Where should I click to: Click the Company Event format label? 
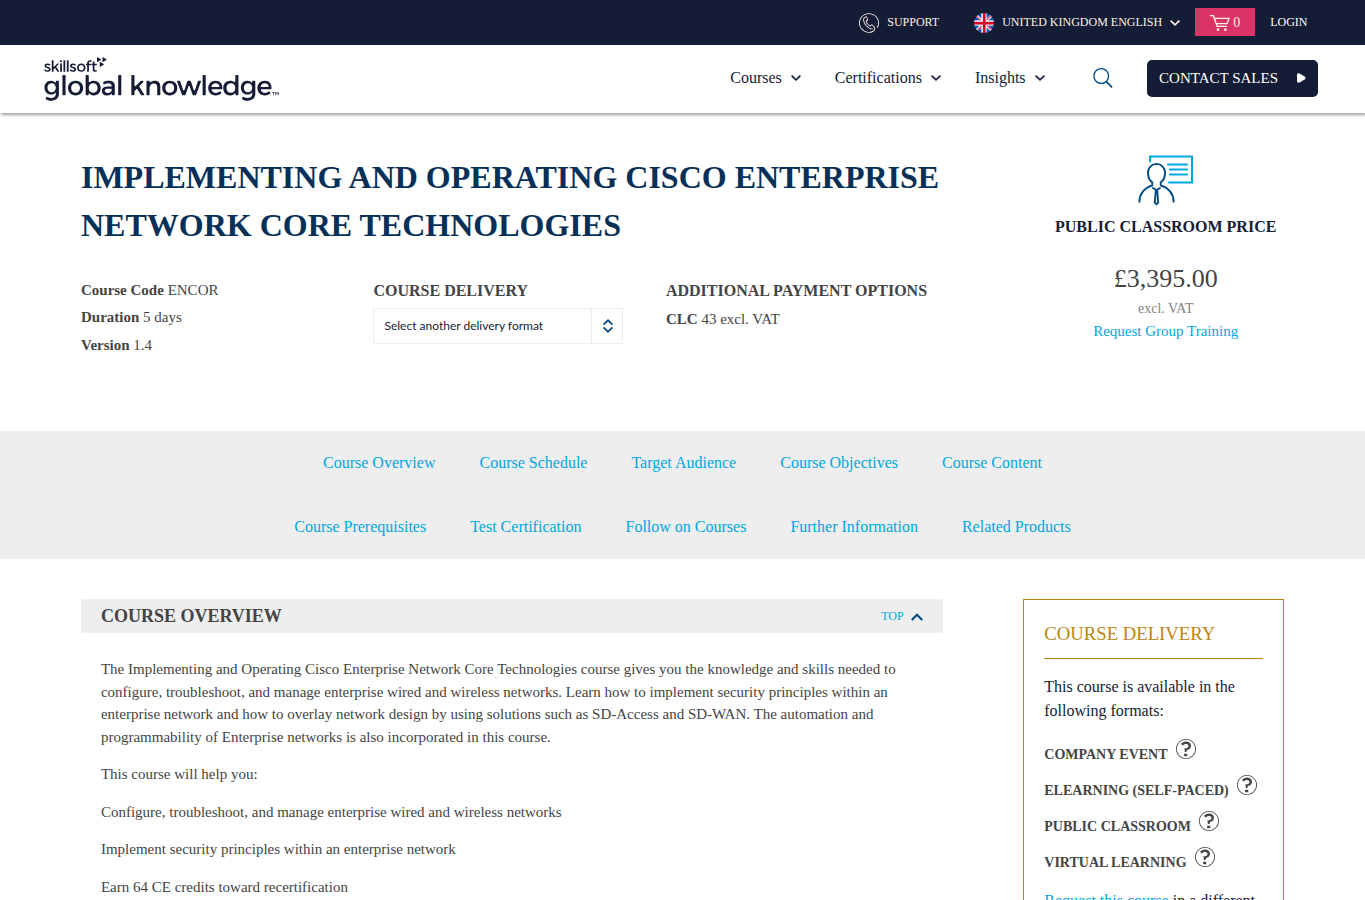pyautogui.click(x=1106, y=754)
